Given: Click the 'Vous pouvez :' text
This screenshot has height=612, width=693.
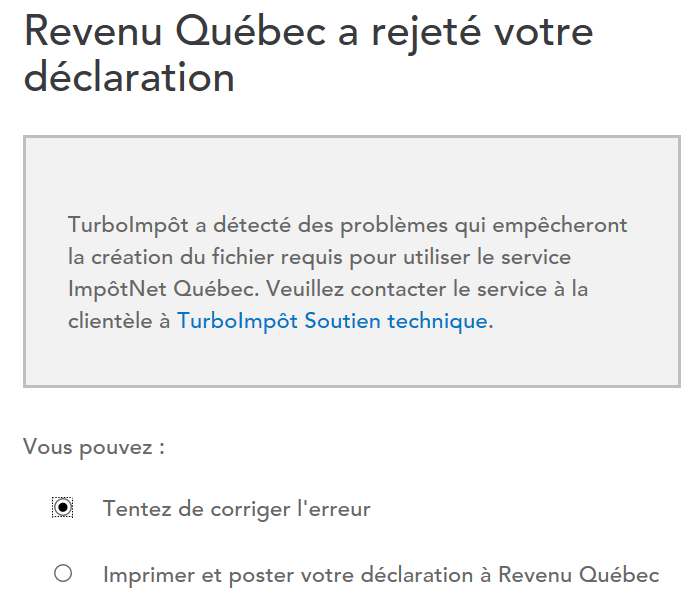Looking at the screenshot, I should point(94,446).
